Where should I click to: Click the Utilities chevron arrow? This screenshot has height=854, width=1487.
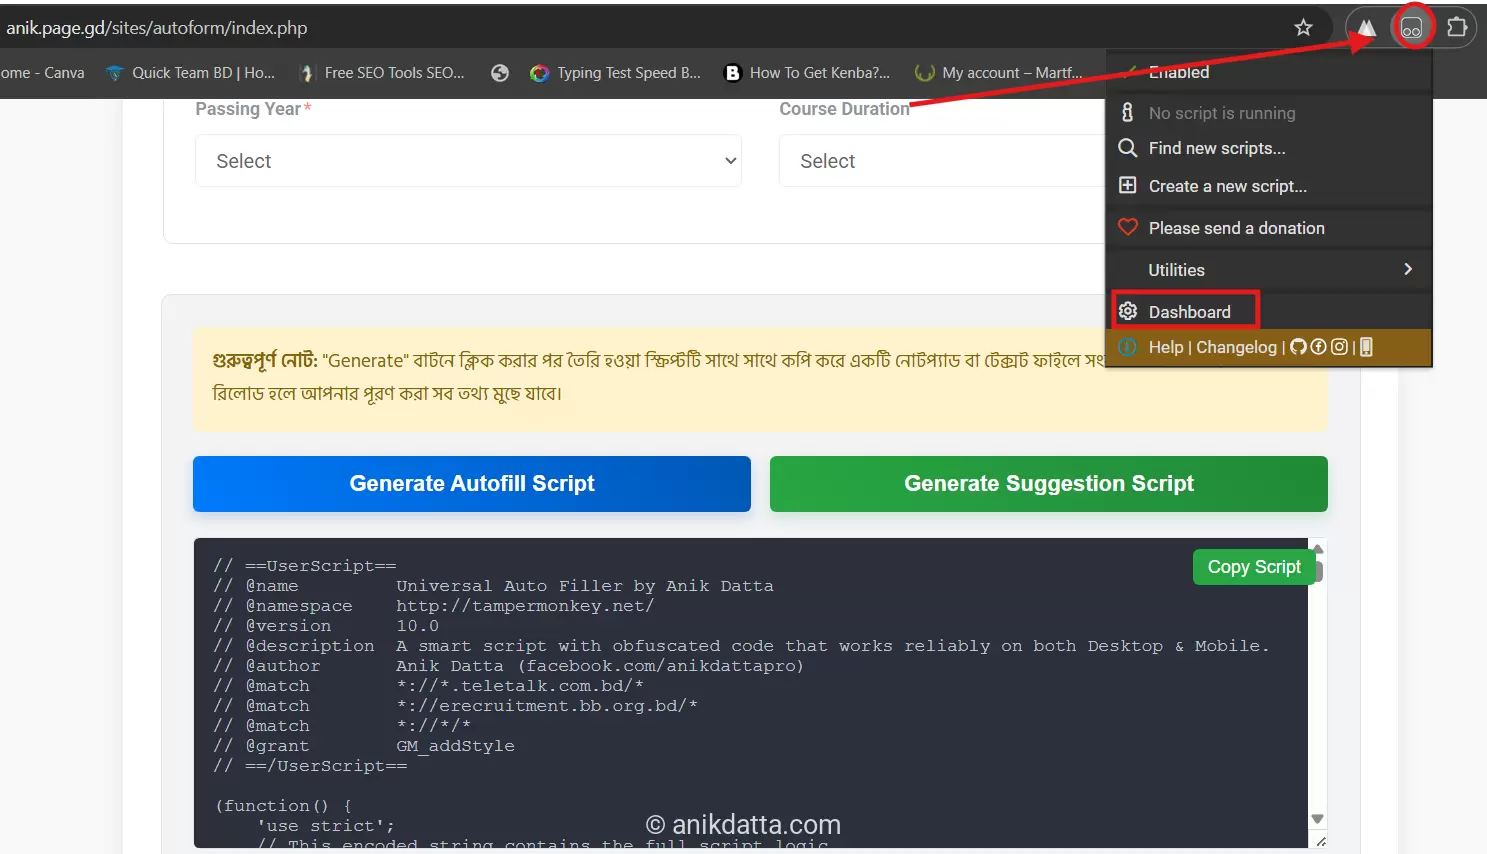[1408, 269]
